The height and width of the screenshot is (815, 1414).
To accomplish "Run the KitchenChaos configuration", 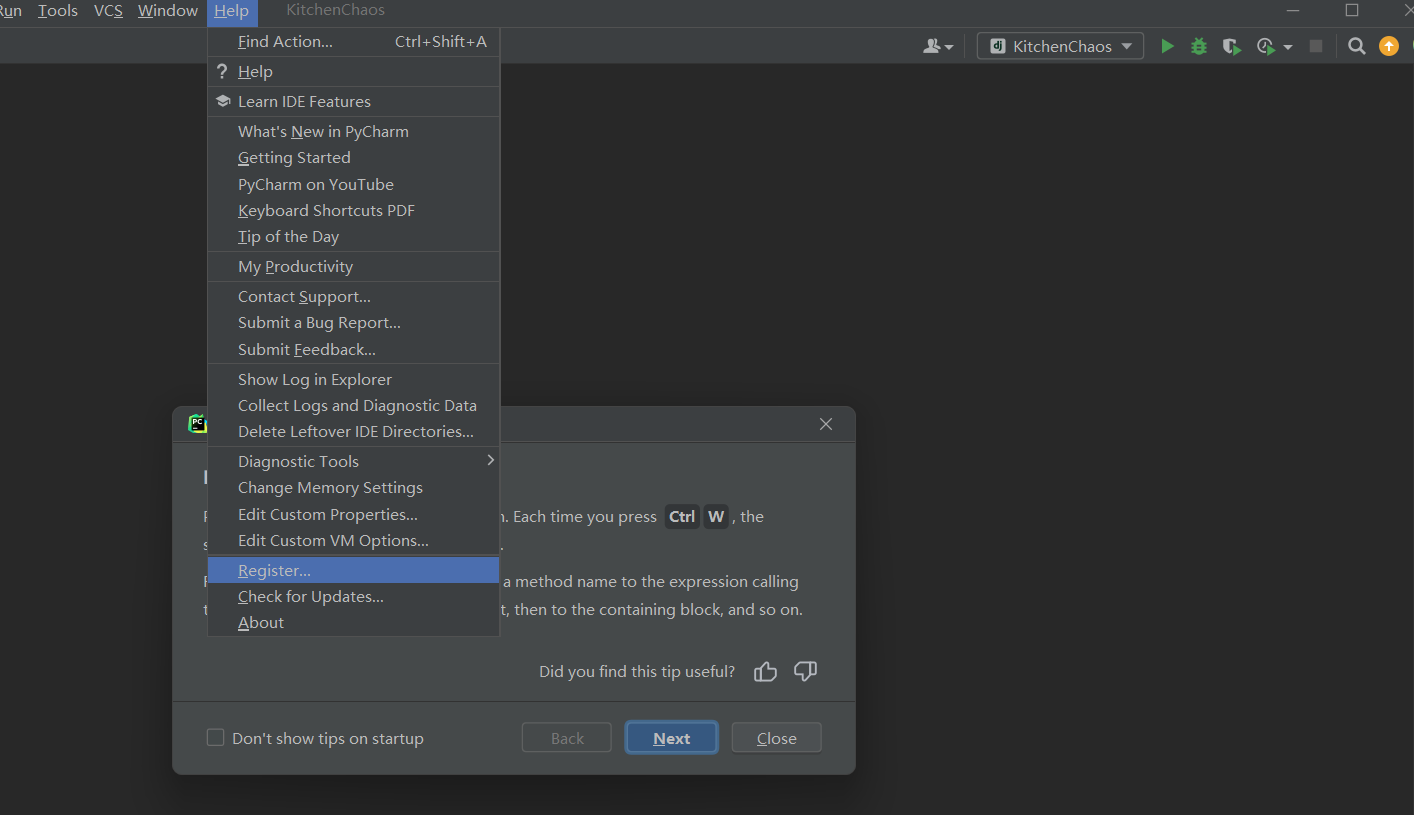I will (x=1167, y=46).
